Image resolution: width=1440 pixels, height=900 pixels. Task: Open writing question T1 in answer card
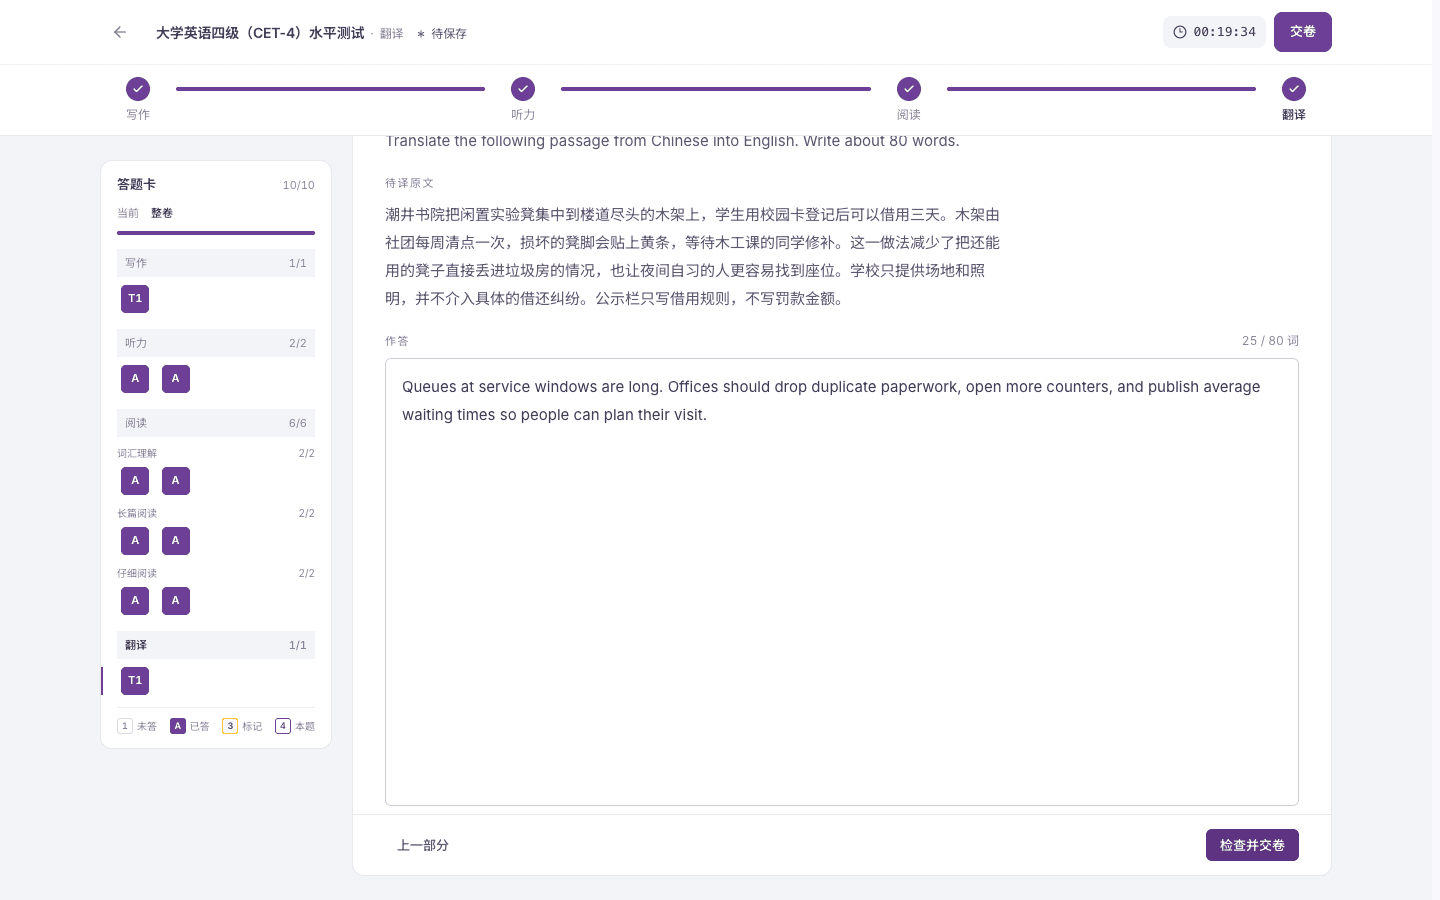pyautogui.click(x=135, y=299)
